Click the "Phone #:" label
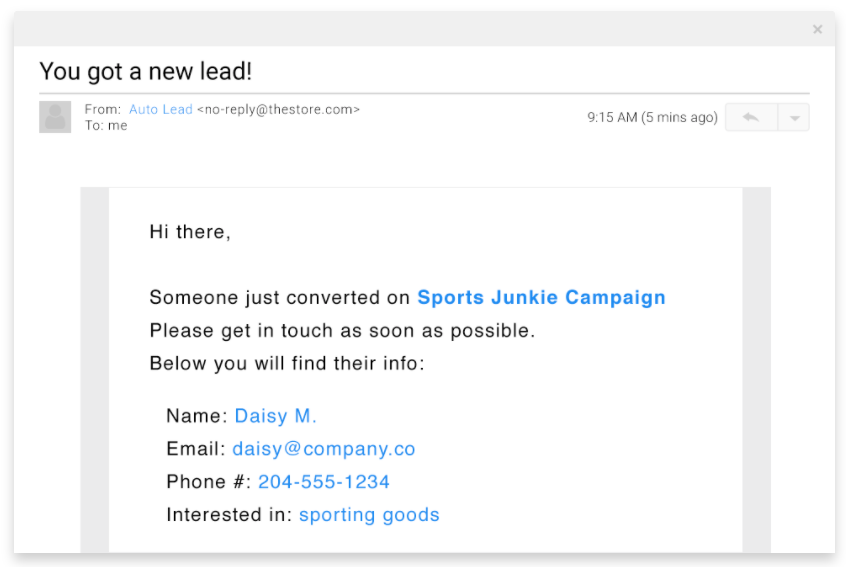The width and height of the screenshot is (846, 567). click(x=208, y=482)
